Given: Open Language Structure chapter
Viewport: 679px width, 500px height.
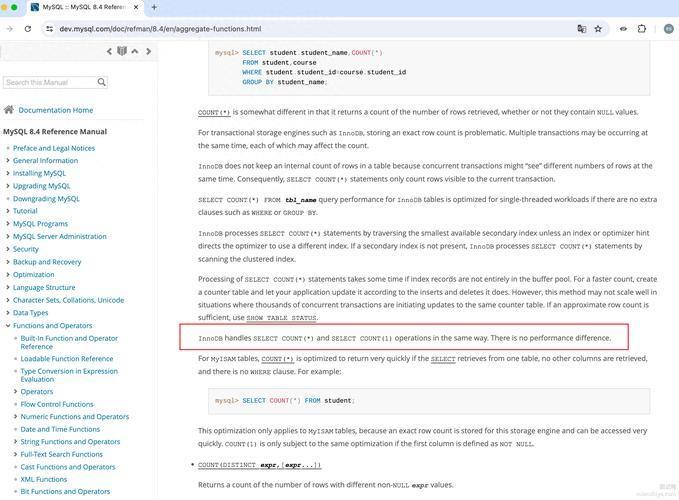Looking at the screenshot, I should [x=44, y=287].
